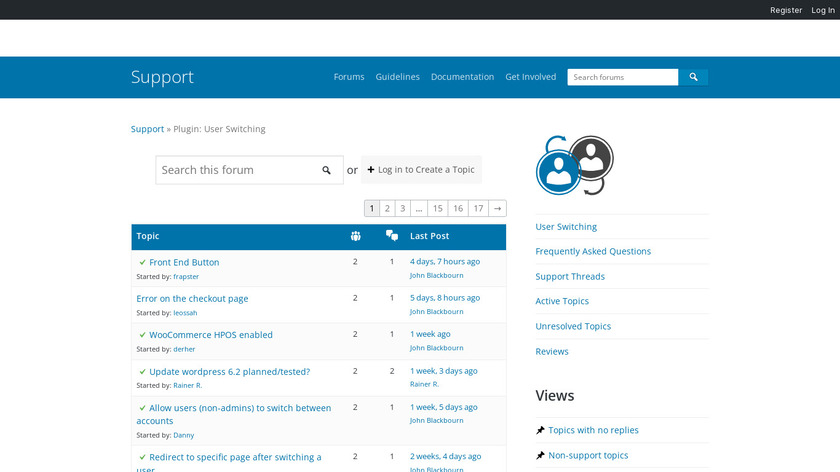The image size is (840, 472).
Task: Go to next page arrow in pagination
Action: [x=497, y=208]
